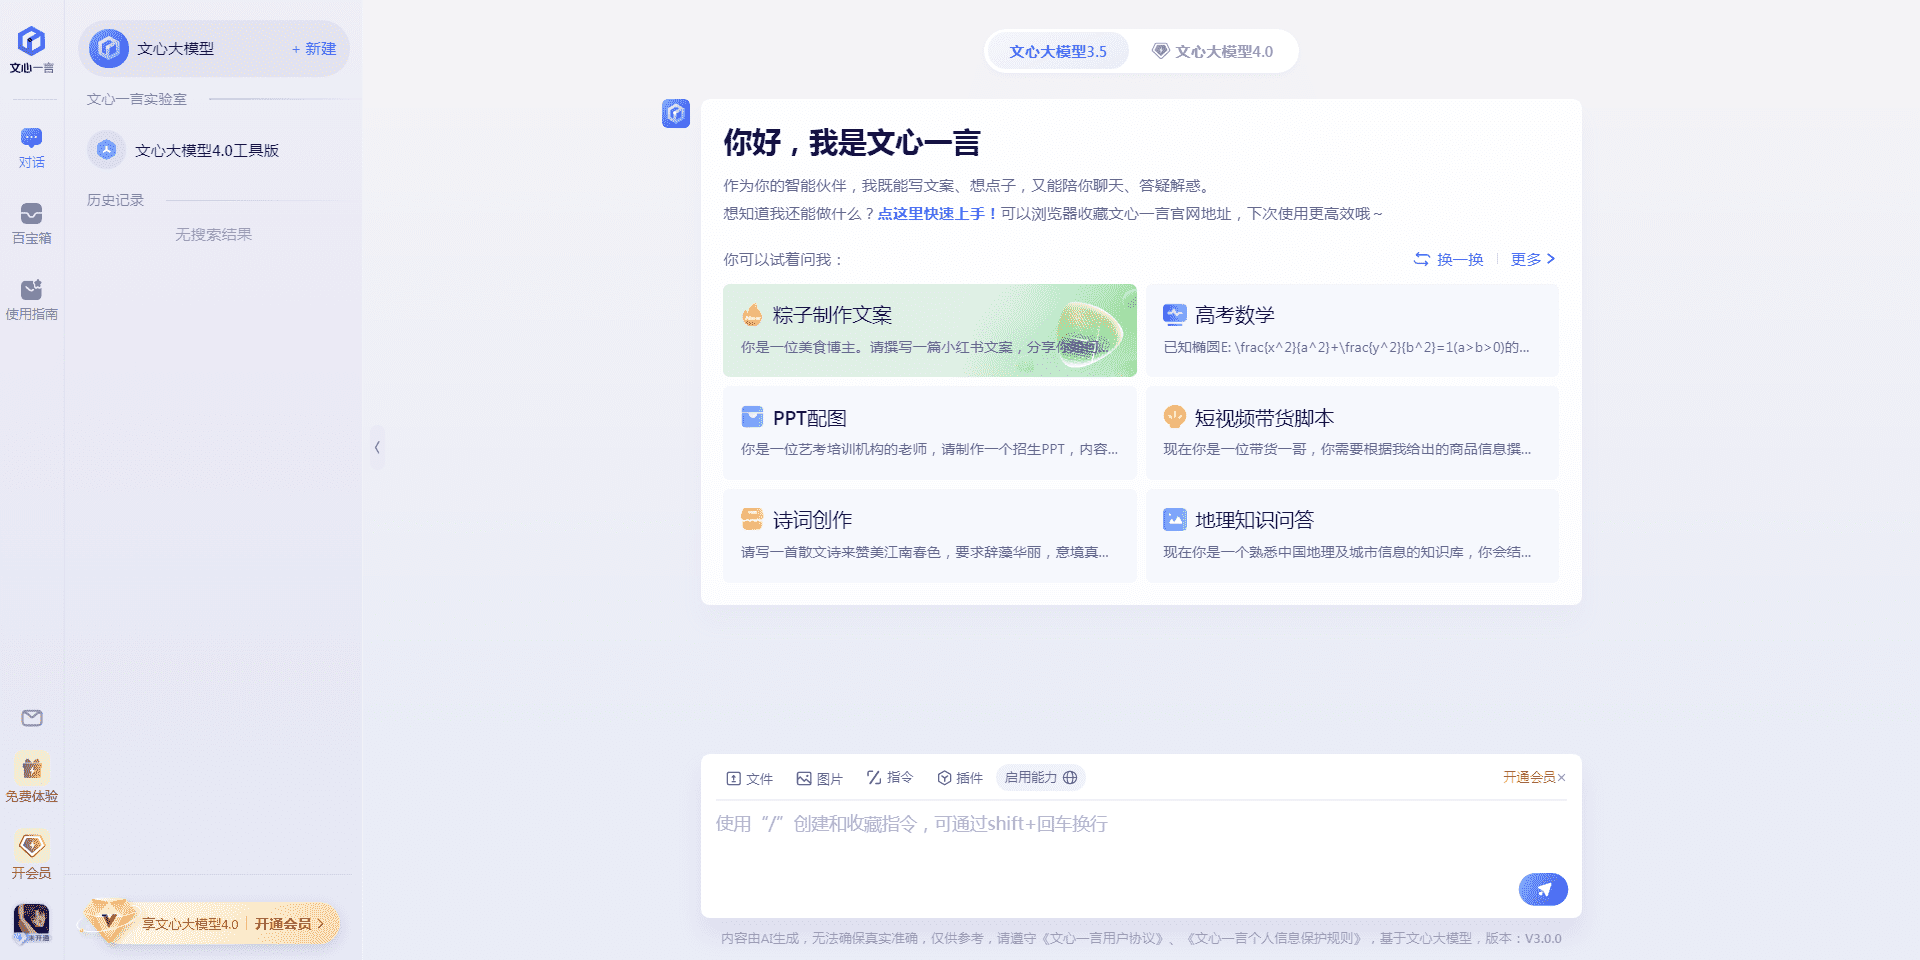Open 插件 plugins toolbar item

[x=960, y=778]
